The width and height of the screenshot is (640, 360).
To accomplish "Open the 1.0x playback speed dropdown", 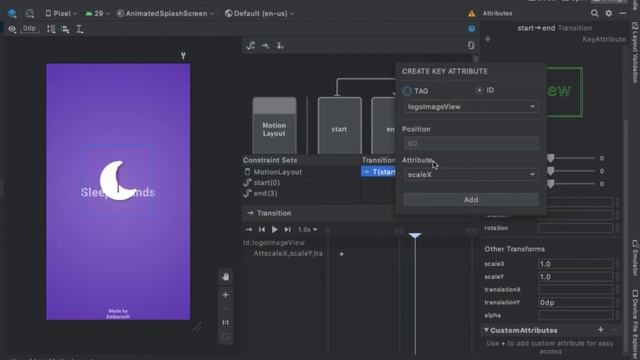I will pyautogui.click(x=307, y=230).
